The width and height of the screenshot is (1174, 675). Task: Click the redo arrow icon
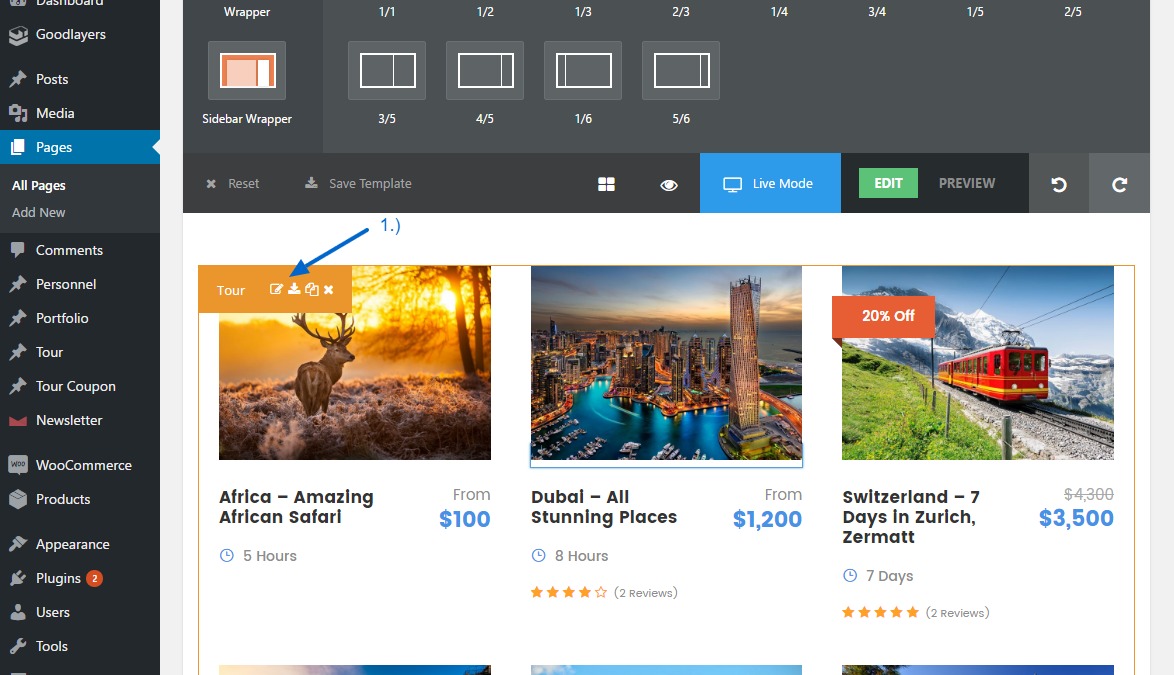click(1119, 184)
